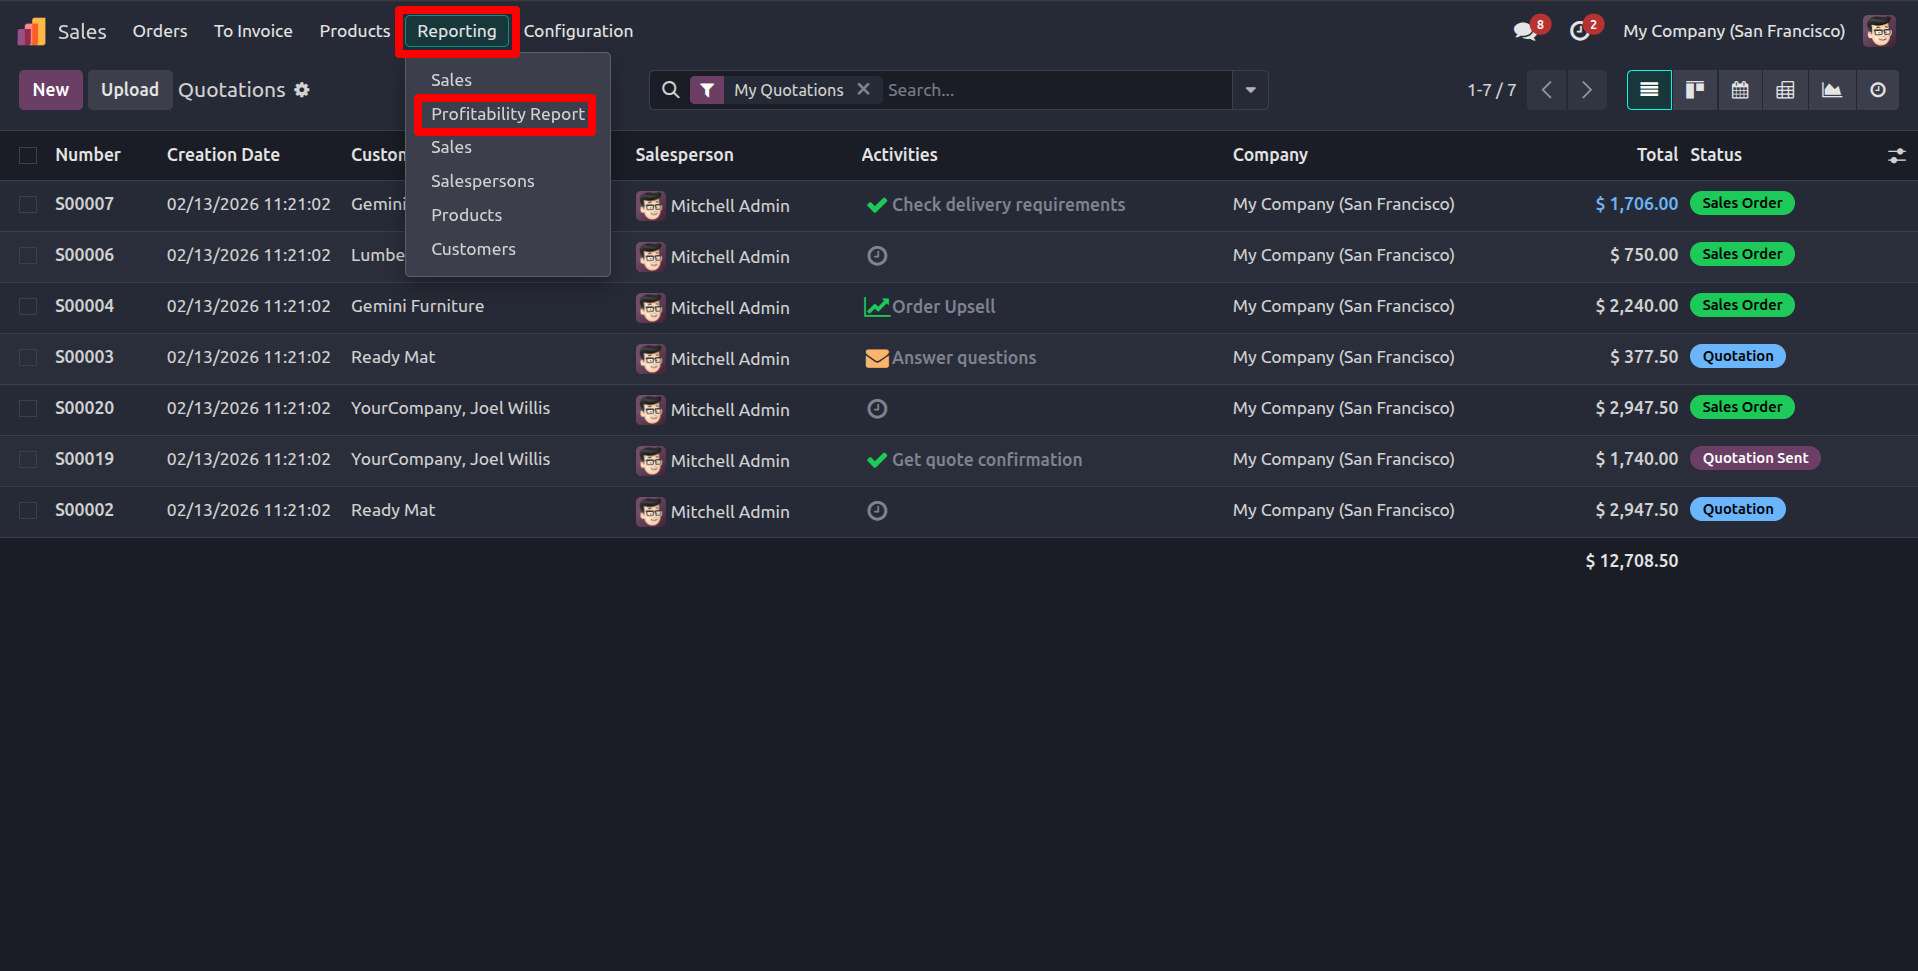
Task: Click the New quotation button
Action: coord(50,90)
